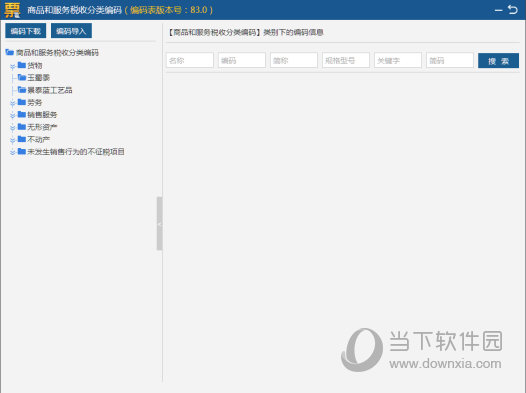Click the folder icon beside 销售服务
The image size is (526, 393).
[x=22, y=114]
